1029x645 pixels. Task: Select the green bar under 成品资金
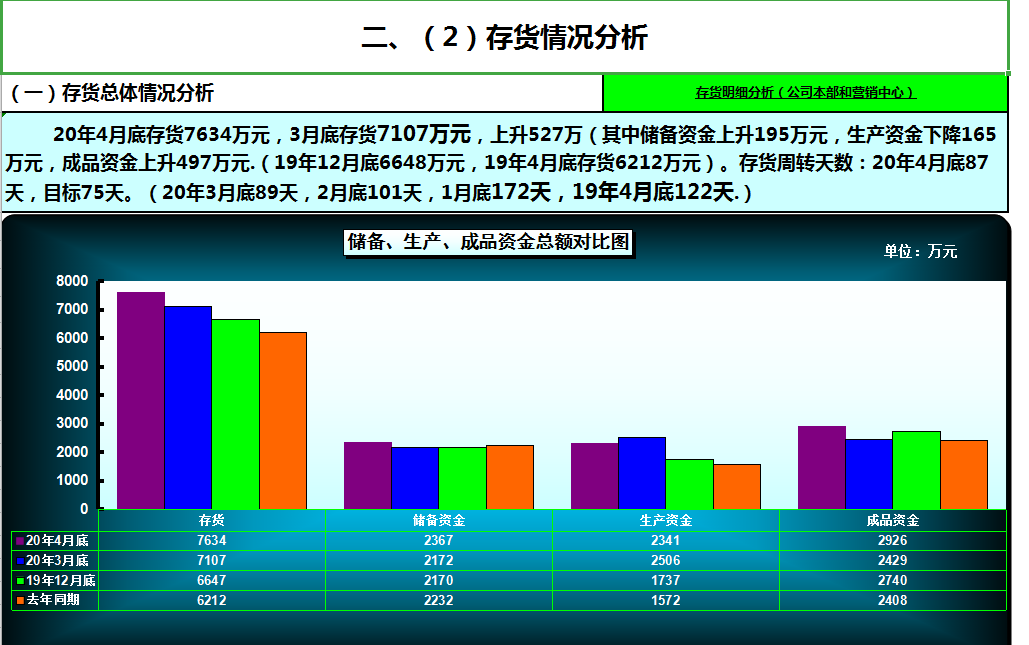coord(916,470)
